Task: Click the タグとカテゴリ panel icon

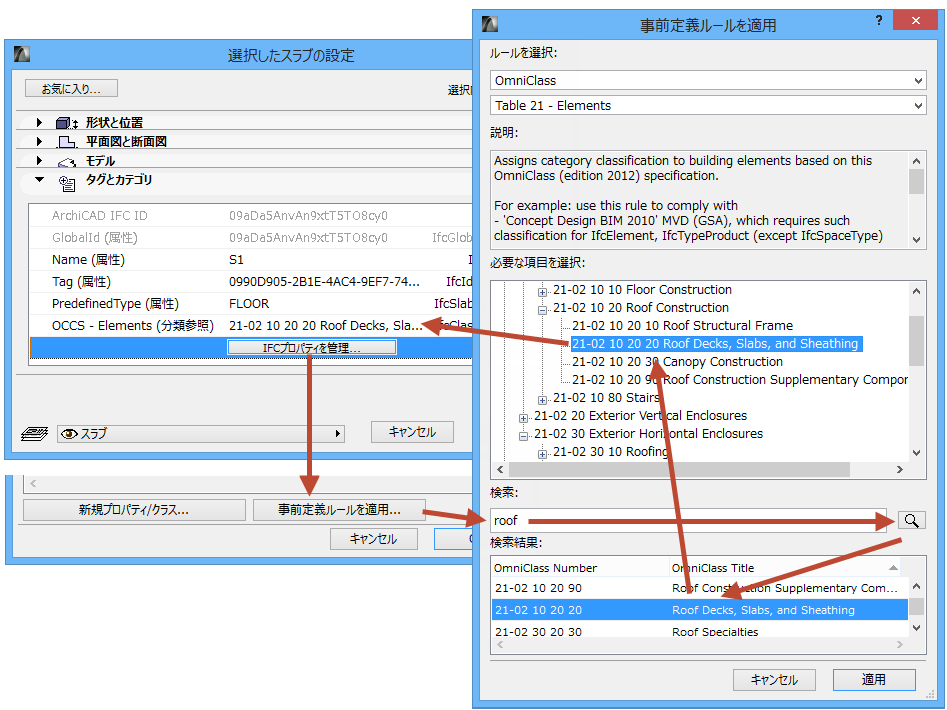Action: tap(67, 183)
